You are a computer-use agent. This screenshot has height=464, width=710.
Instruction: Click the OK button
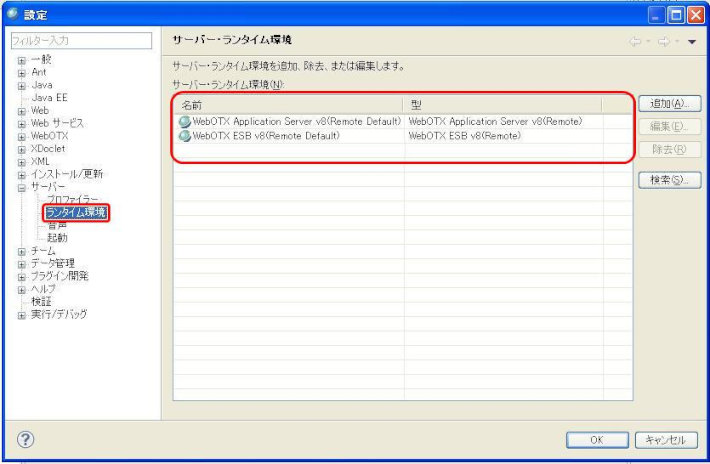tap(596, 440)
